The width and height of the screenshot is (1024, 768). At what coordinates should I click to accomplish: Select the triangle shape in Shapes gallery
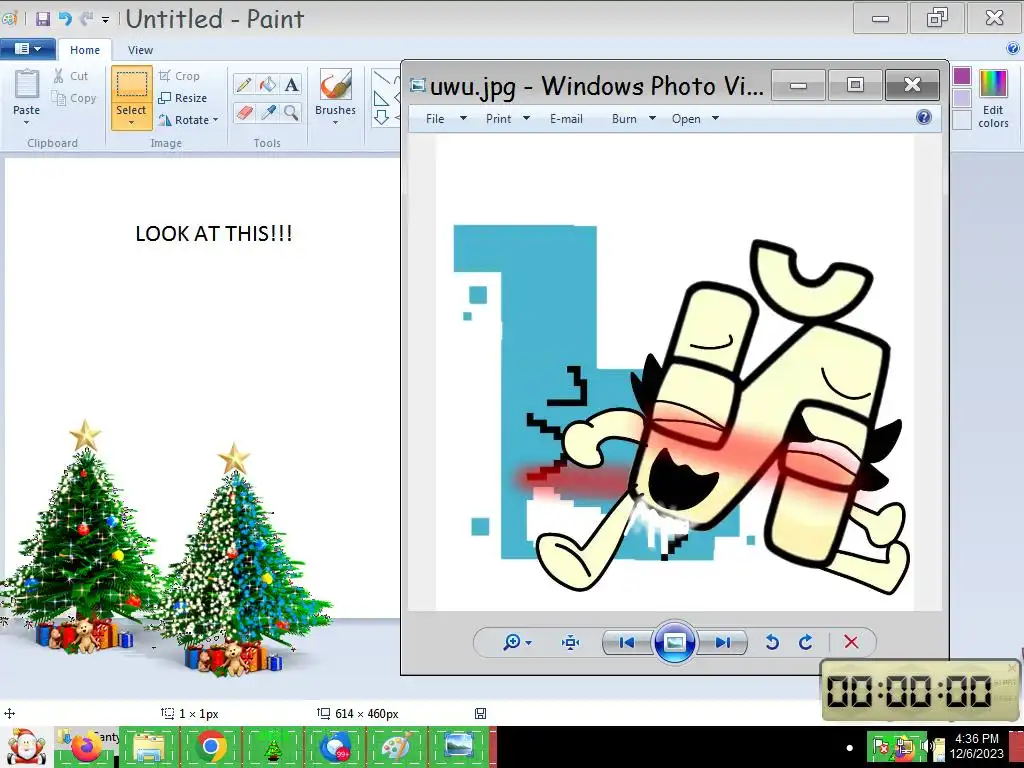[381, 99]
